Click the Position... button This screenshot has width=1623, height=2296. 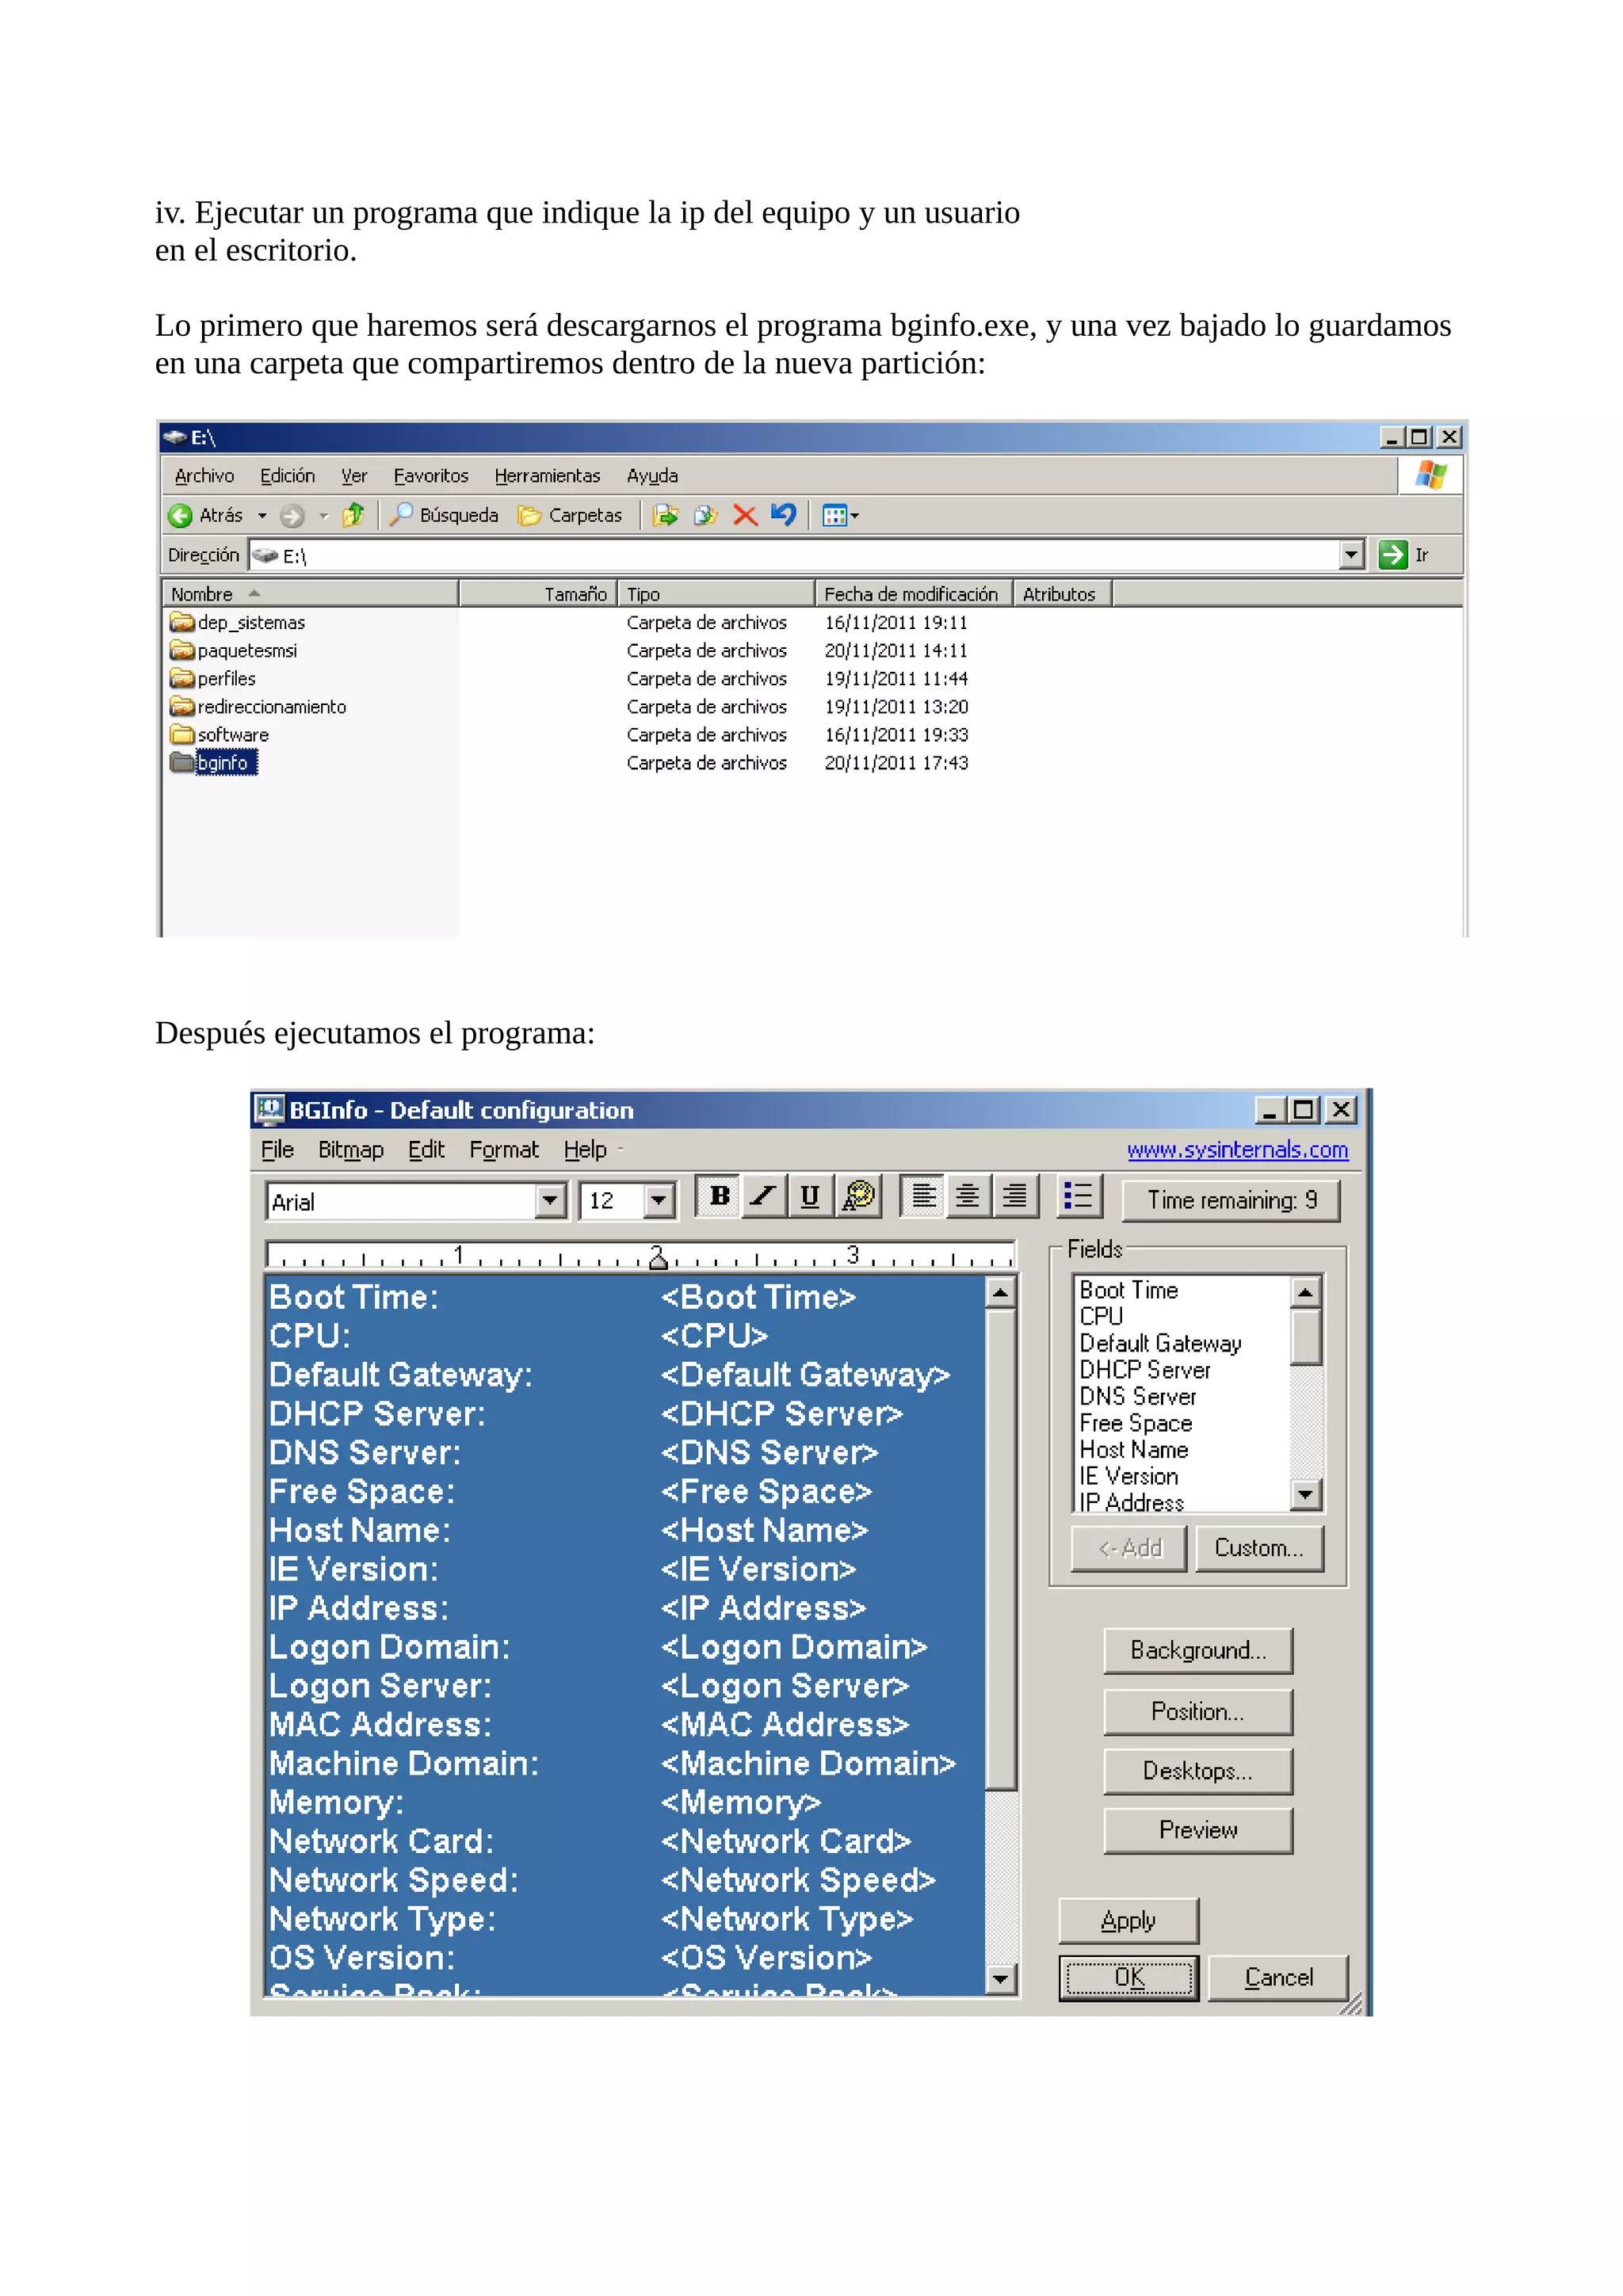click(x=1198, y=1711)
